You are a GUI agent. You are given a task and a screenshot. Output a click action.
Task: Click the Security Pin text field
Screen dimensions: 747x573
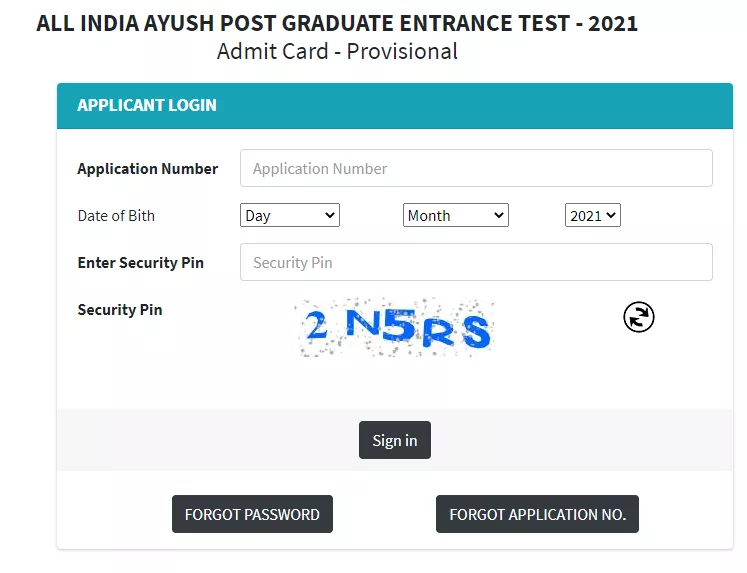[x=476, y=262]
